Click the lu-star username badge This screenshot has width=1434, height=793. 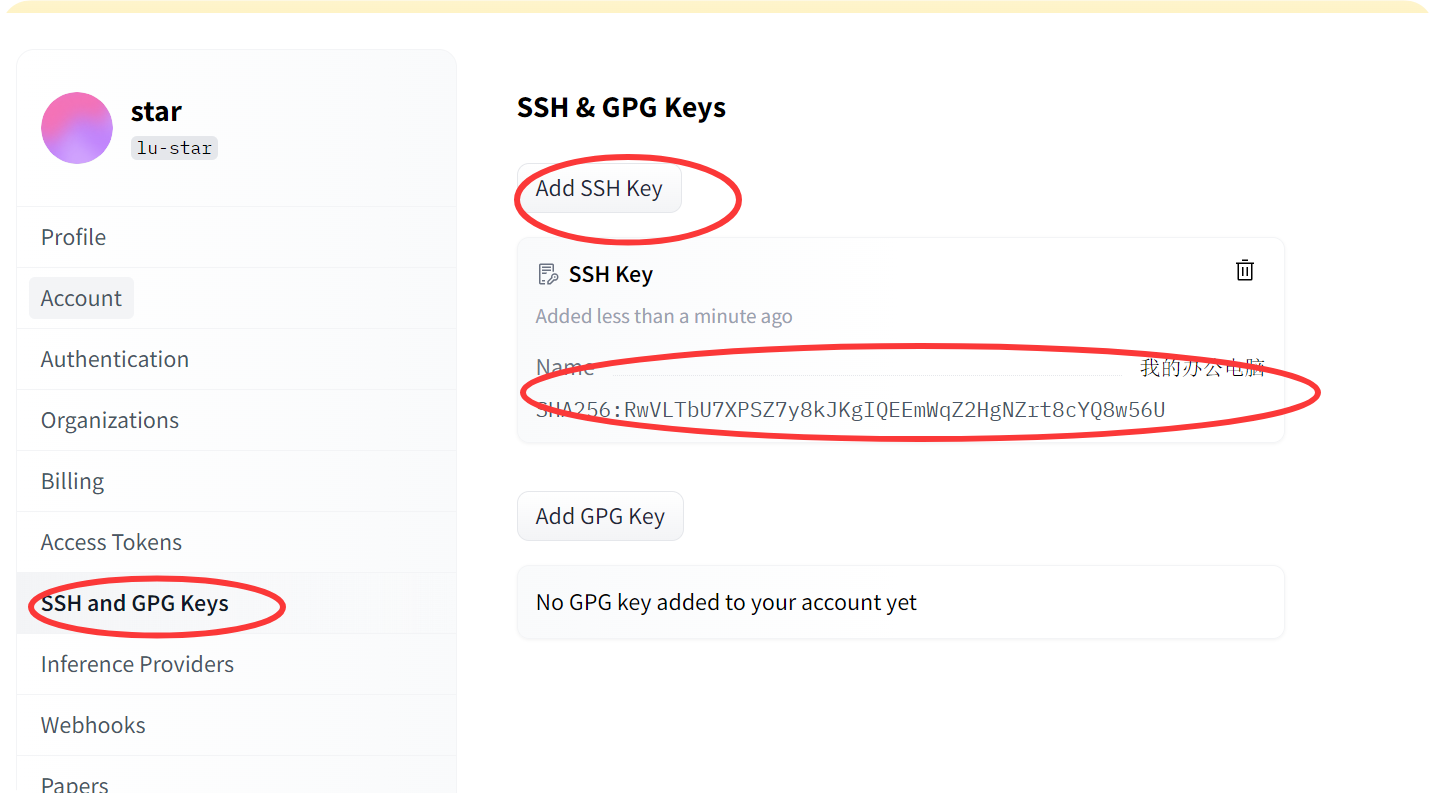point(174,148)
